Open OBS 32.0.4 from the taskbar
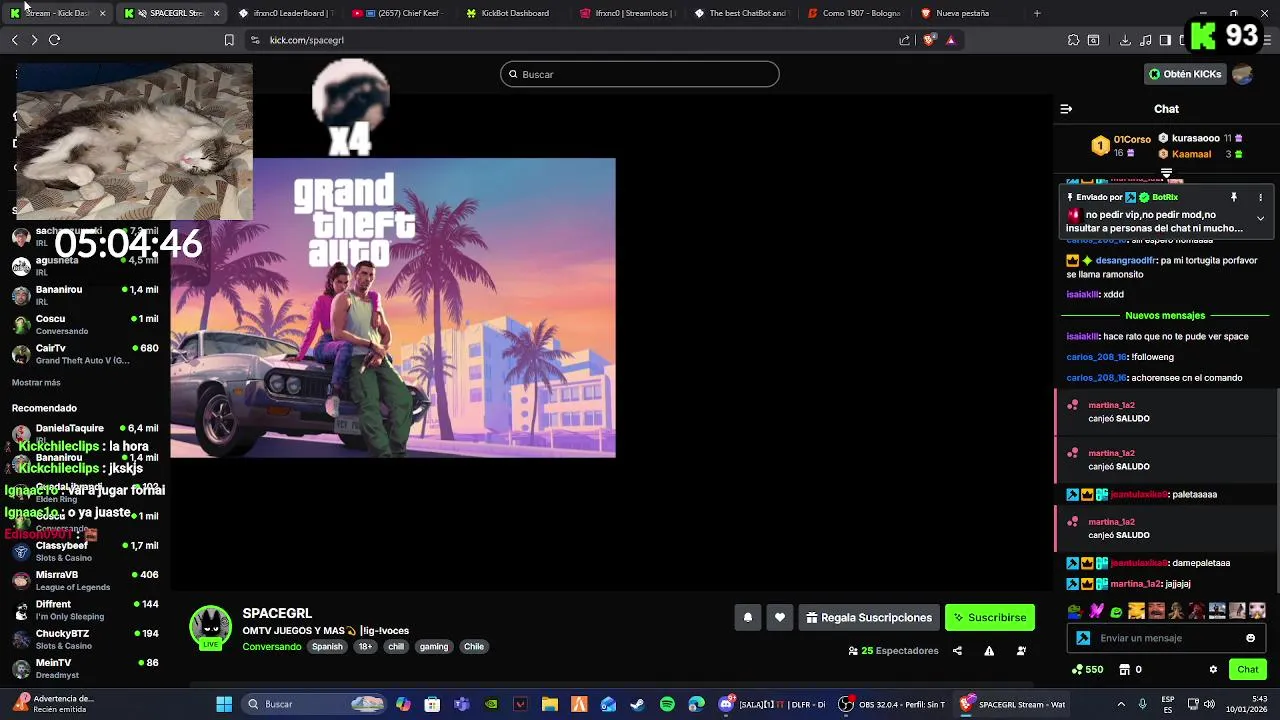 (x=890, y=704)
